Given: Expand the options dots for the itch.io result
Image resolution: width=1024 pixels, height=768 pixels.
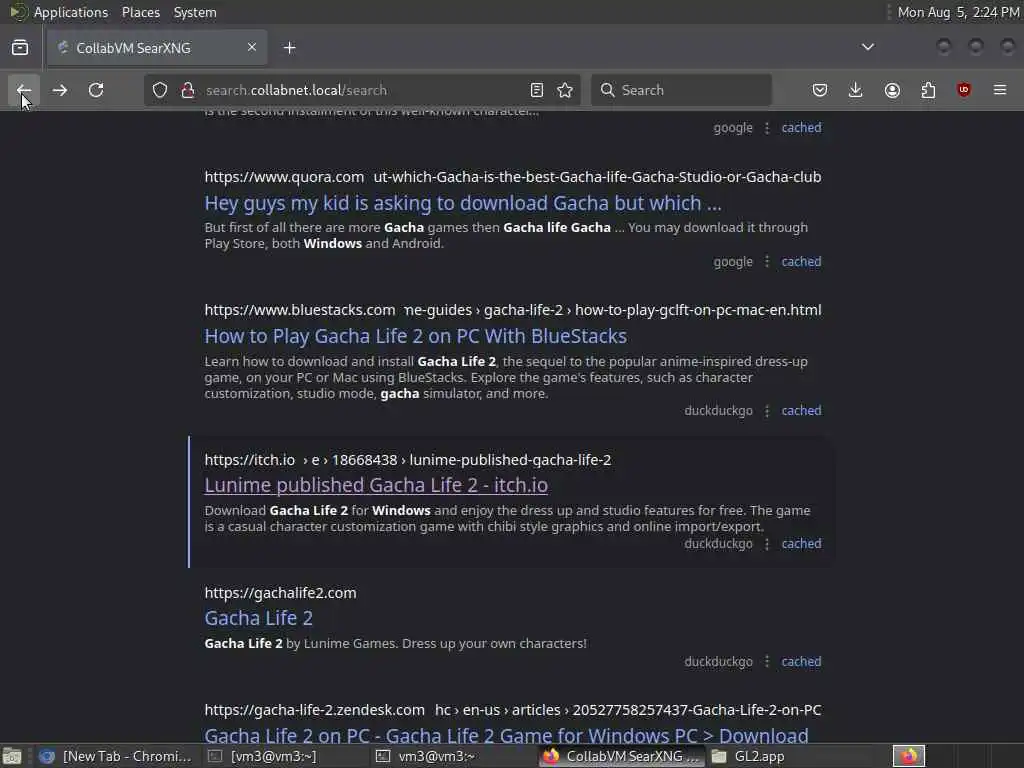Looking at the screenshot, I should 767,544.
